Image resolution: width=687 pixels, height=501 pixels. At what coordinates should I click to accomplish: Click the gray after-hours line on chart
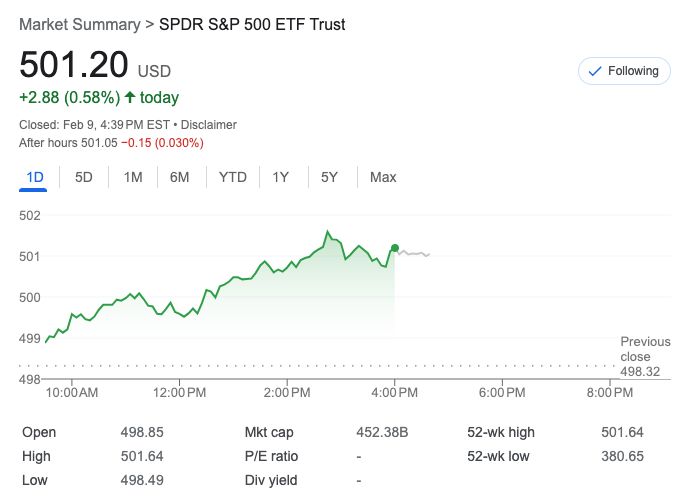tap(414, 254)
